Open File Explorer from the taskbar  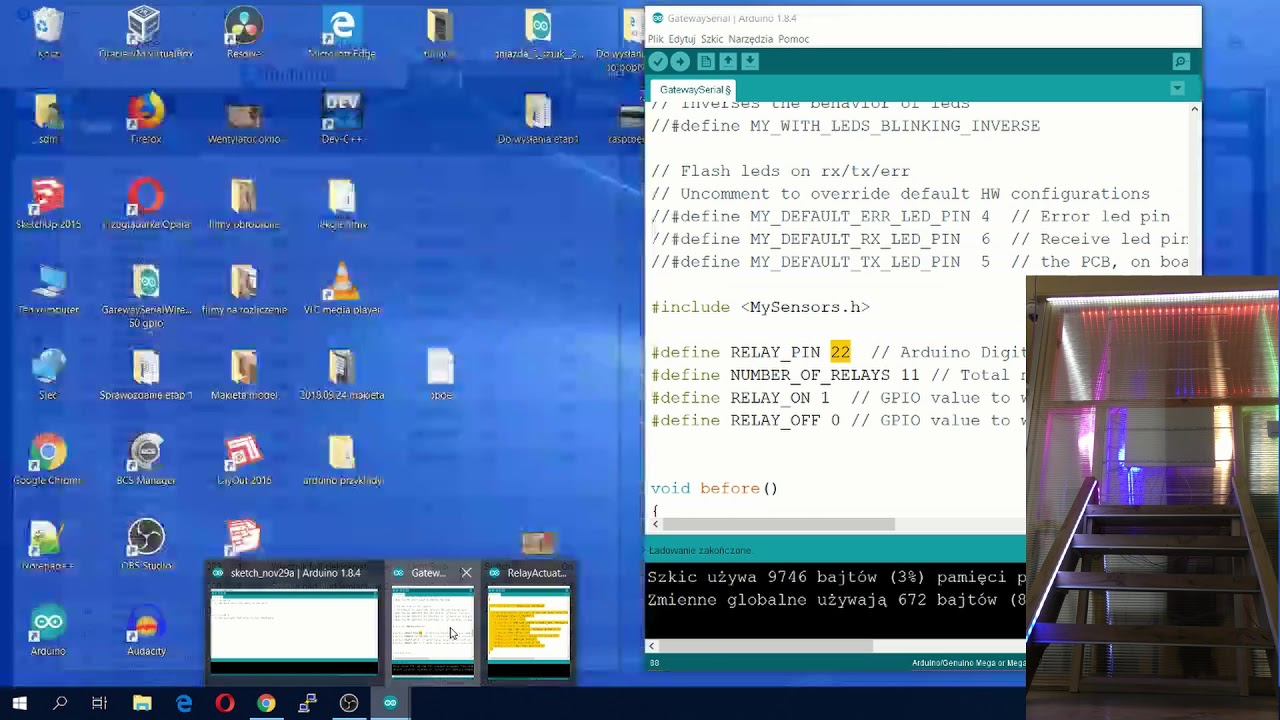(x=142, y=703)
